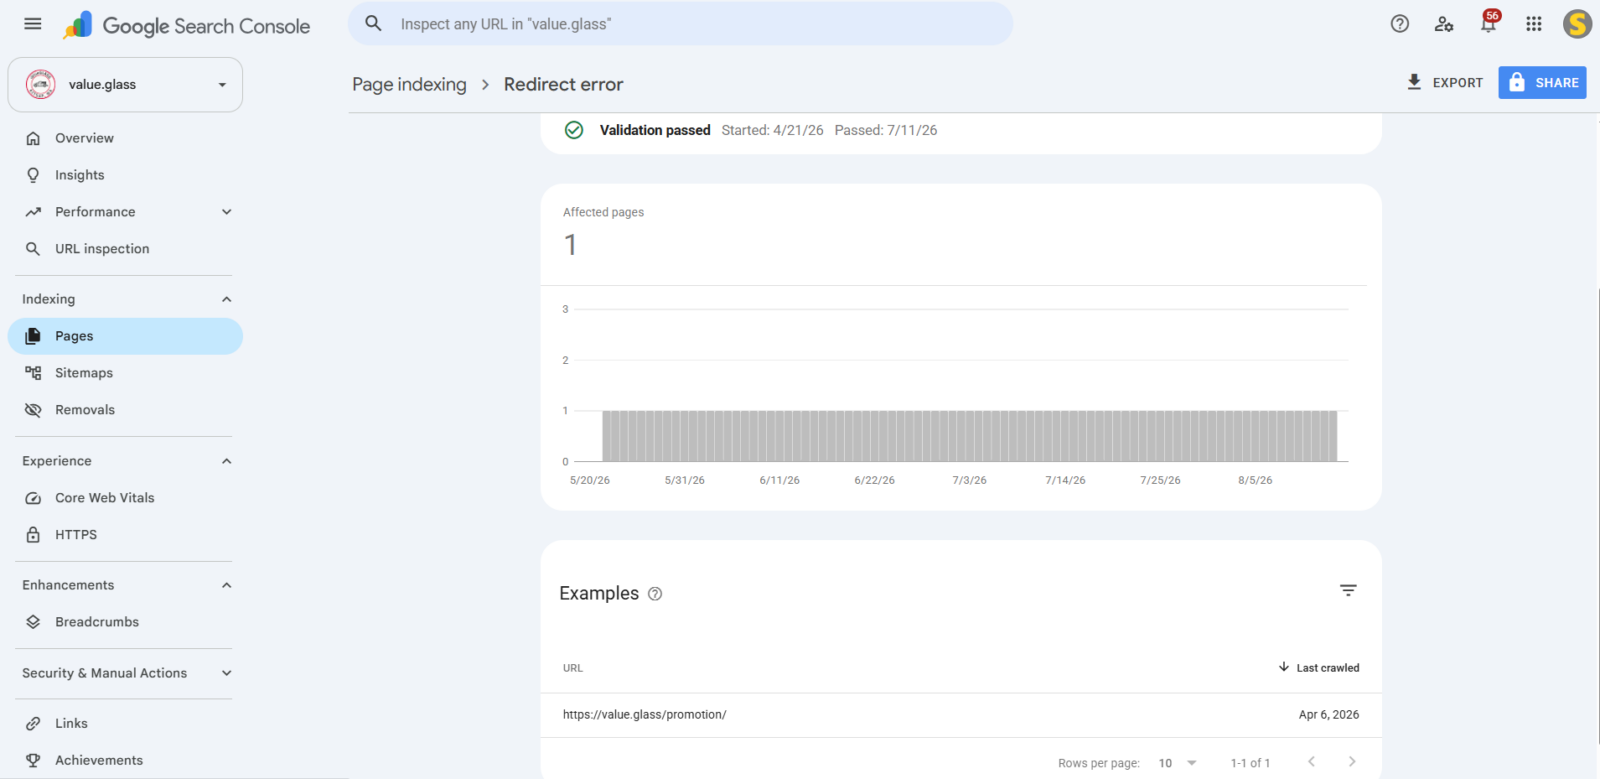Click the Google Search Console logo
The image size is (1600, 779).
(x=187, y=26)
